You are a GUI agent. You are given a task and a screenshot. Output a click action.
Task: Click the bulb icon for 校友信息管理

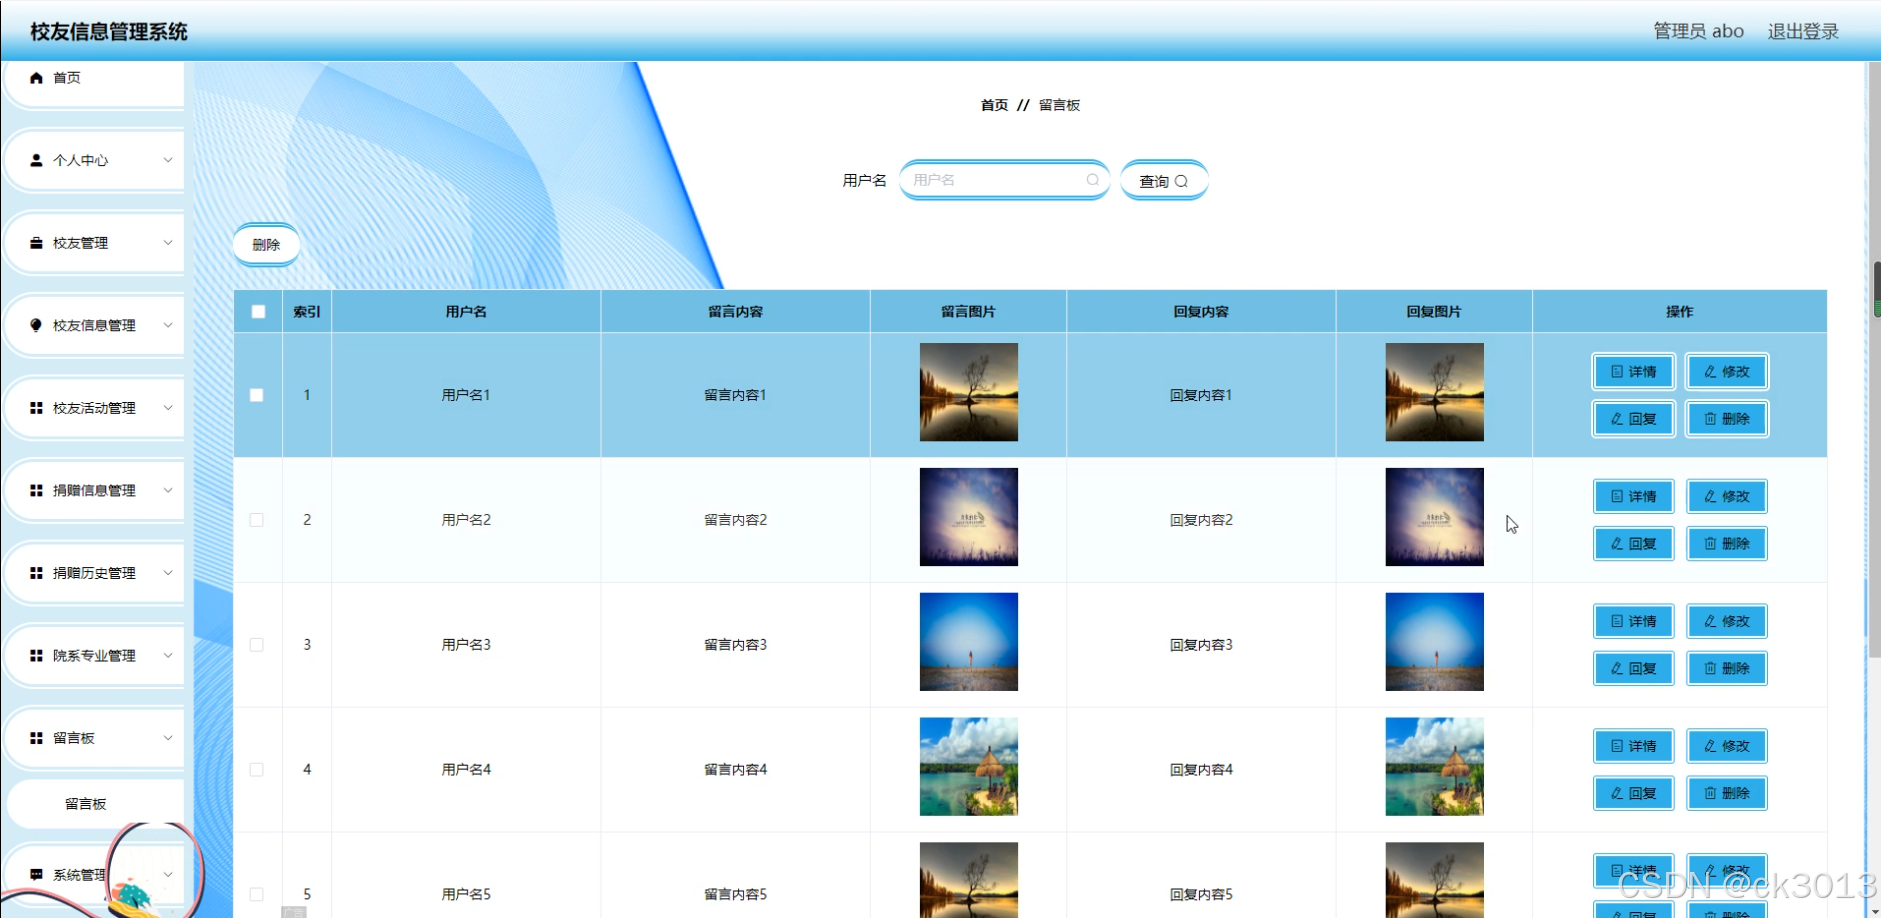tap(36, 325)
